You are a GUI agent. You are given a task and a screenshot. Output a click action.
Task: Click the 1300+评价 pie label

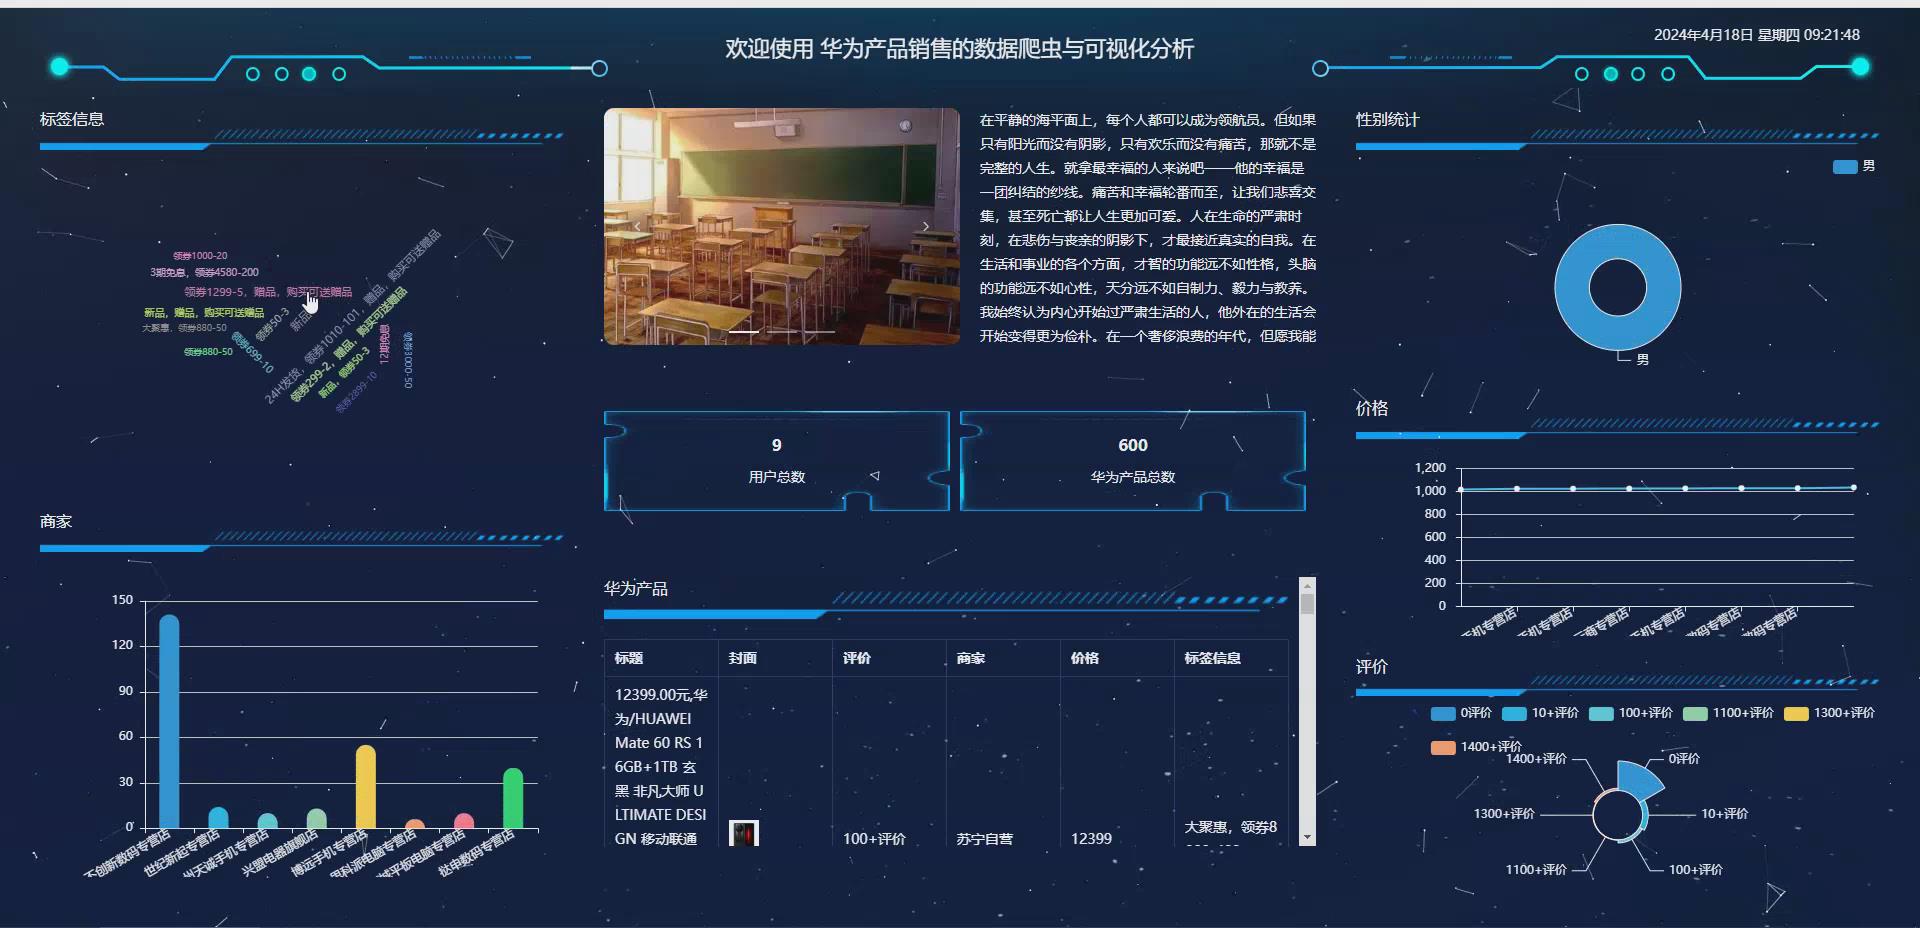(1503, 814)
